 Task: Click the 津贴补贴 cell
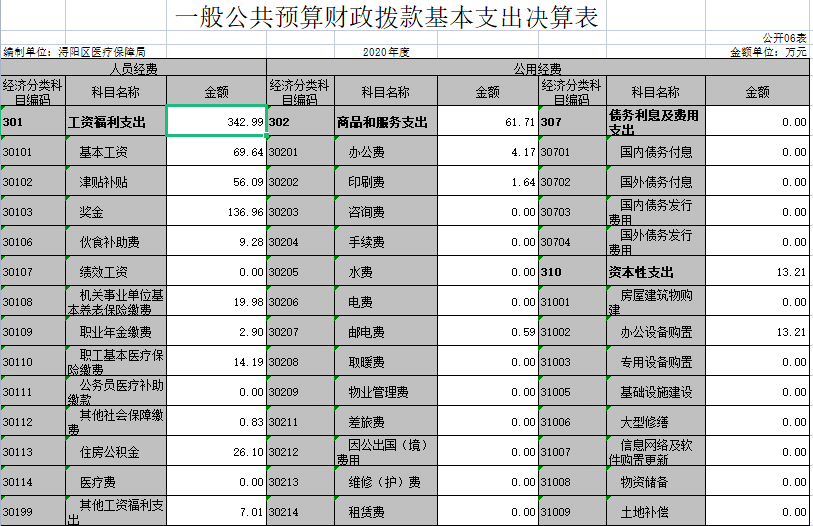116,182
